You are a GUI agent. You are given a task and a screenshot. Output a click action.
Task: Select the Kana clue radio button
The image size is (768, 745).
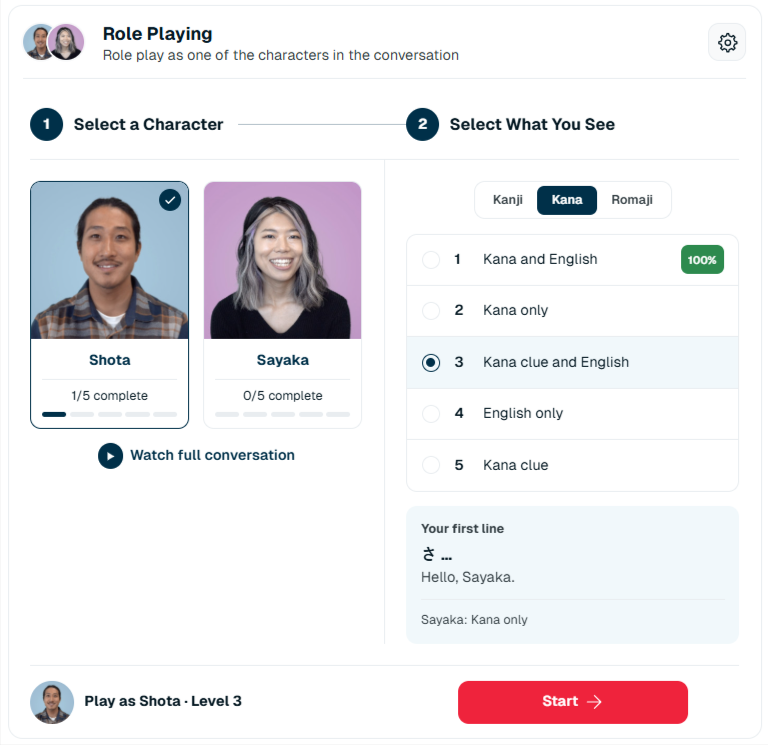[x=431, y=465]
